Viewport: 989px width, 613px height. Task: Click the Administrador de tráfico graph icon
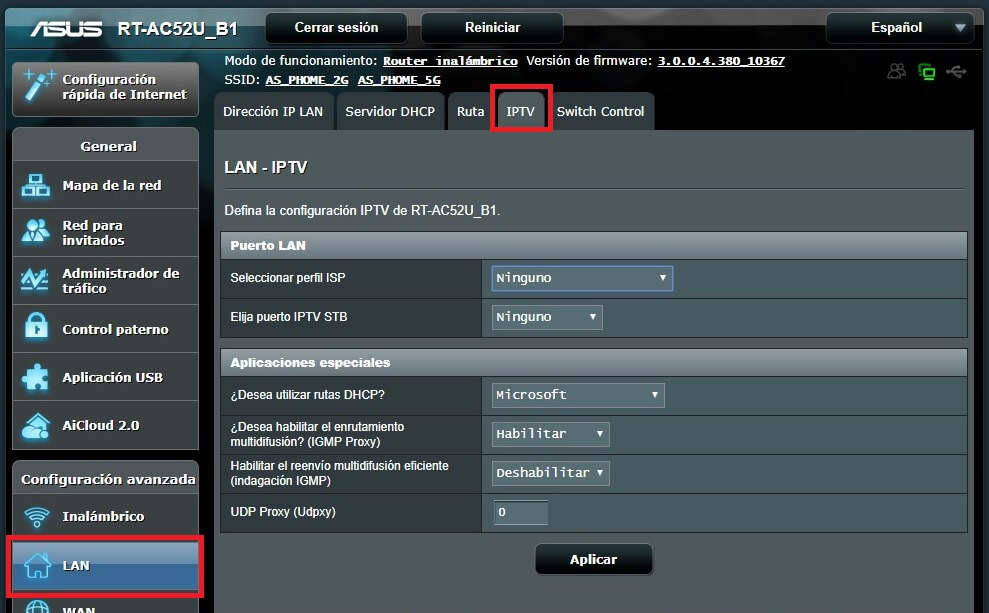click(x=35, y=280)
